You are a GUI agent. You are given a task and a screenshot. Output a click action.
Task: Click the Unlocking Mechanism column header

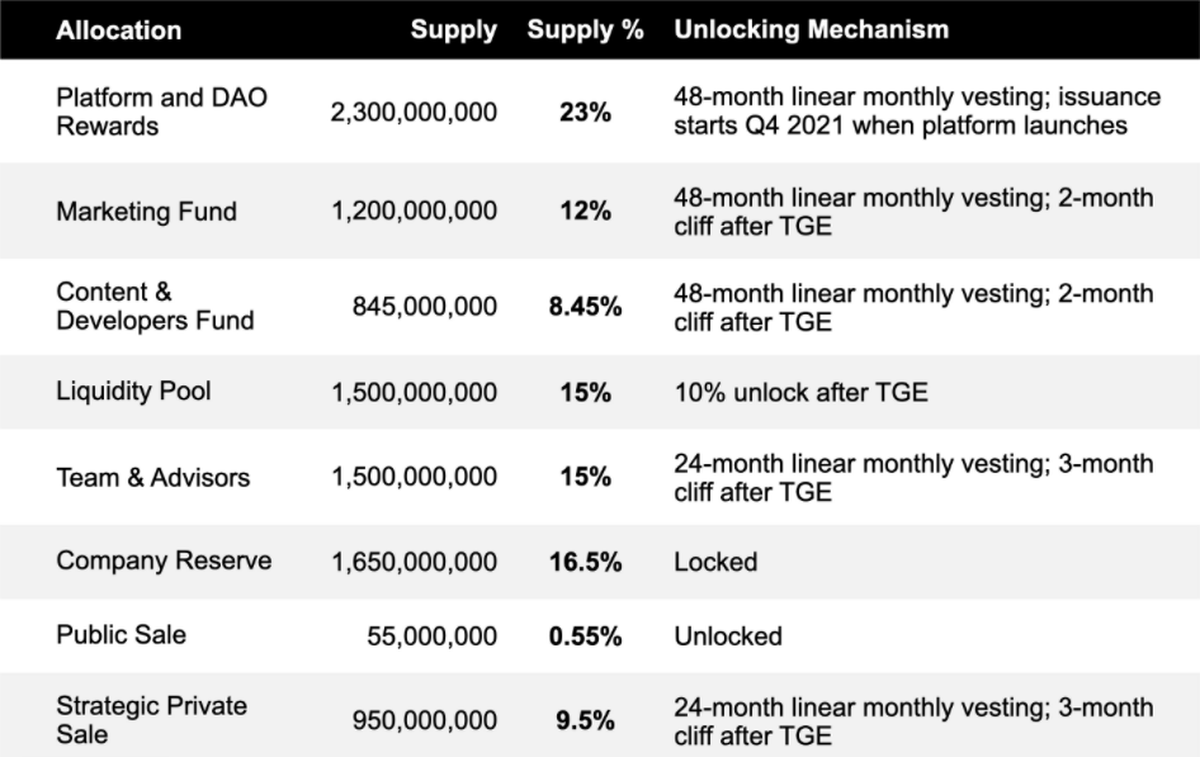click(x=811, y=30)
